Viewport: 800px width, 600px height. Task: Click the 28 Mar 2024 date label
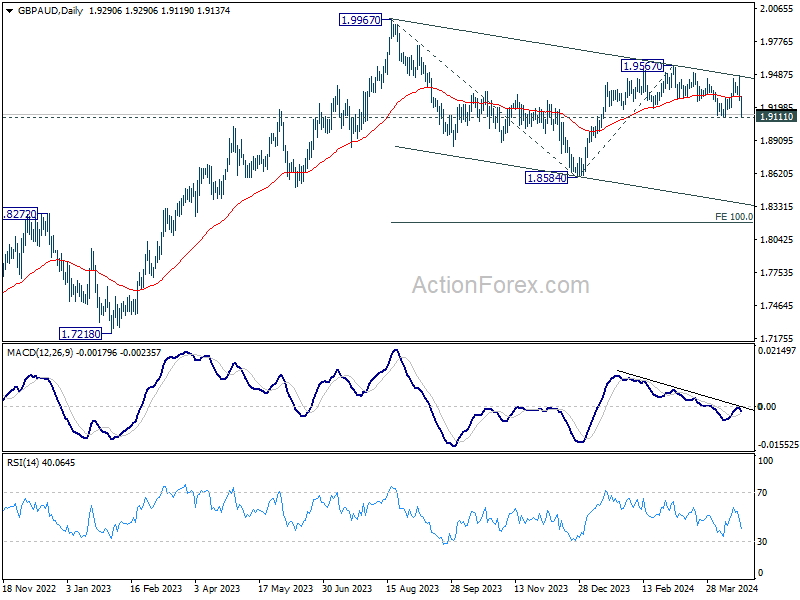tap(732, 589)
